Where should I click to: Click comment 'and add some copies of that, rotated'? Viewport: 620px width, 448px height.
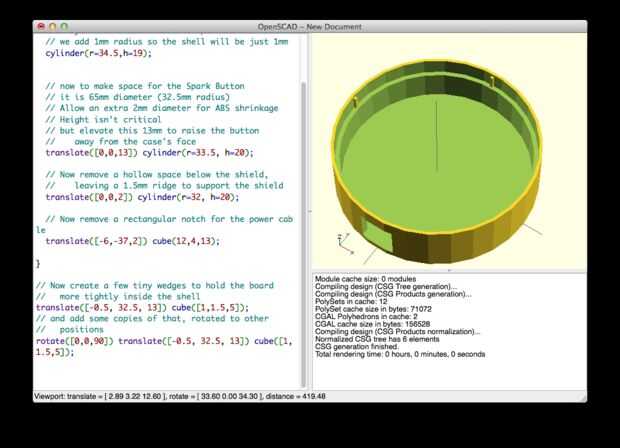[135, 318]
